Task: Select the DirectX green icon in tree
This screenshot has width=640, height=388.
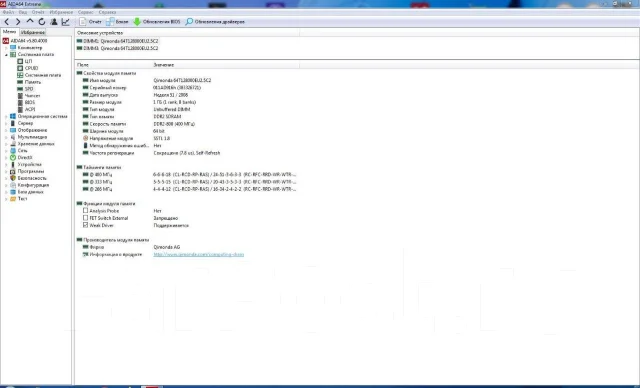Action: [x=13, y=157]
